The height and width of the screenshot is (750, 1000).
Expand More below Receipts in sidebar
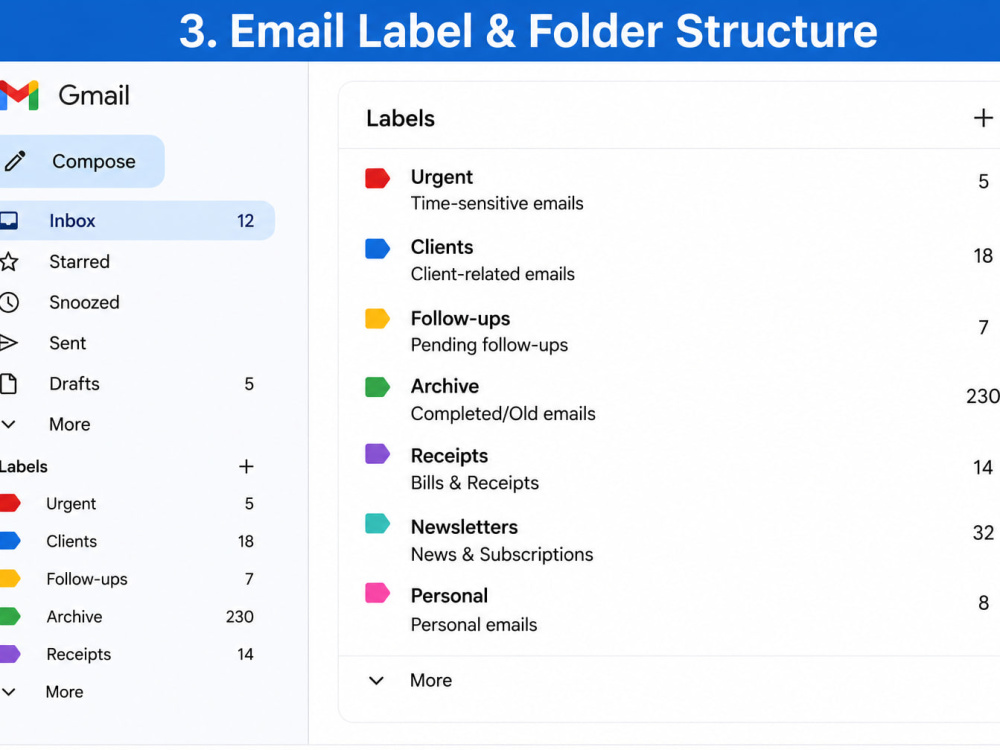pos(42,692)
